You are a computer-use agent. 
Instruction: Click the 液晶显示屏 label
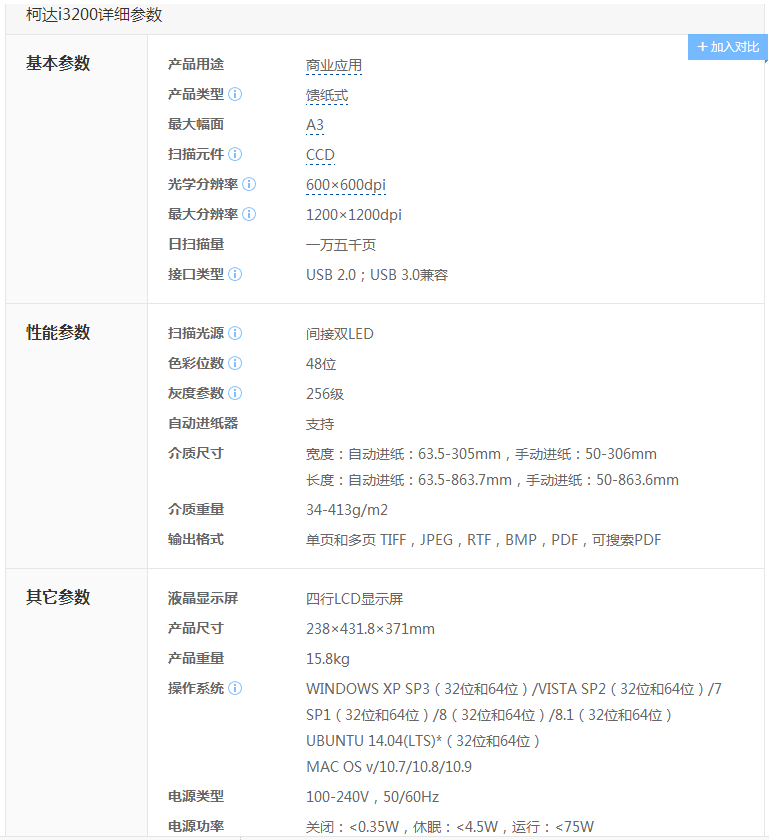pyautogui.click(x=203, y=598)
